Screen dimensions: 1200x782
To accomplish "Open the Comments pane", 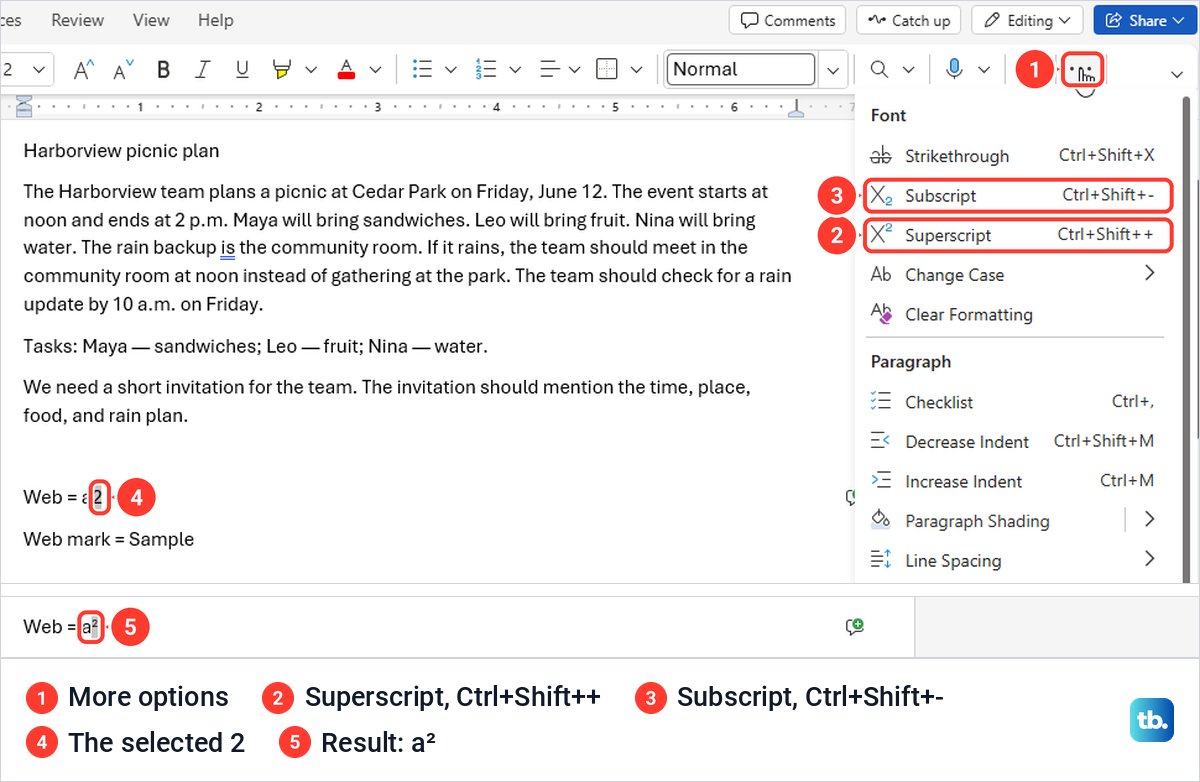I will tap(787, 20).
